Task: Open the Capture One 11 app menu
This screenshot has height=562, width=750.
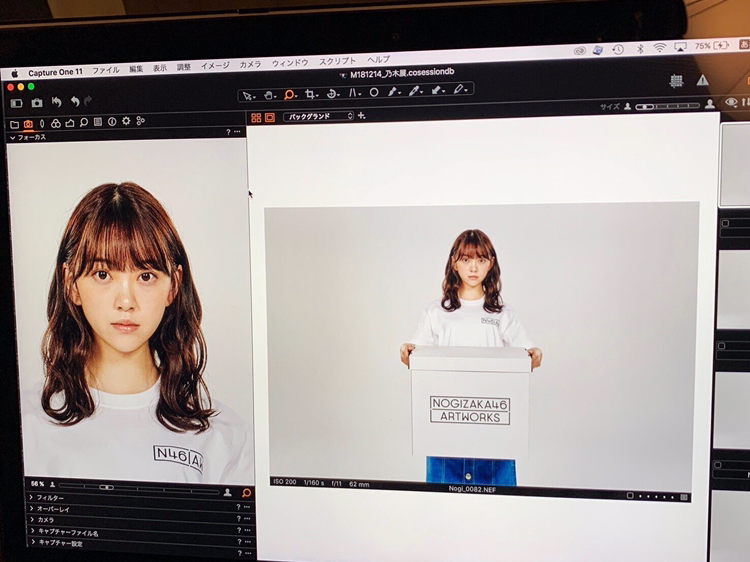Action: coord(55,72)
